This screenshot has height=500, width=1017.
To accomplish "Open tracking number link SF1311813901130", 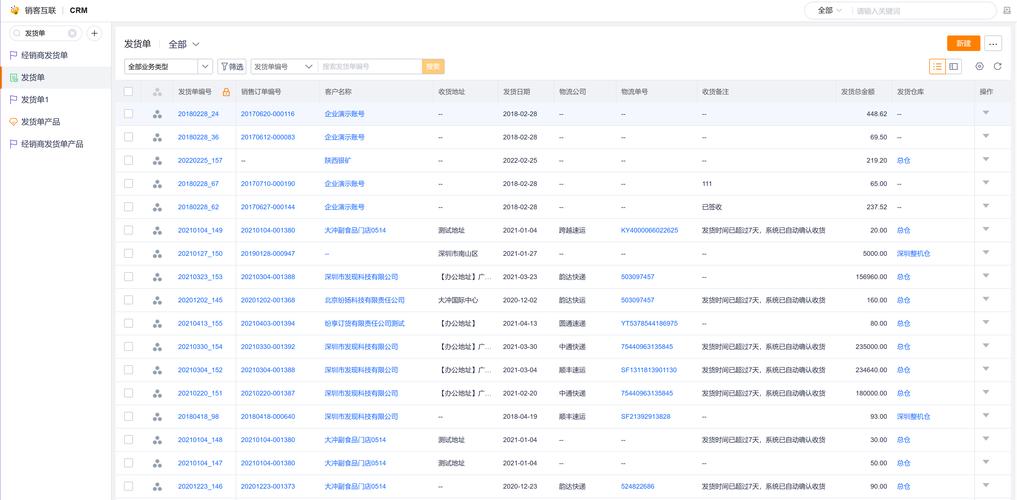I will [649, 370].
